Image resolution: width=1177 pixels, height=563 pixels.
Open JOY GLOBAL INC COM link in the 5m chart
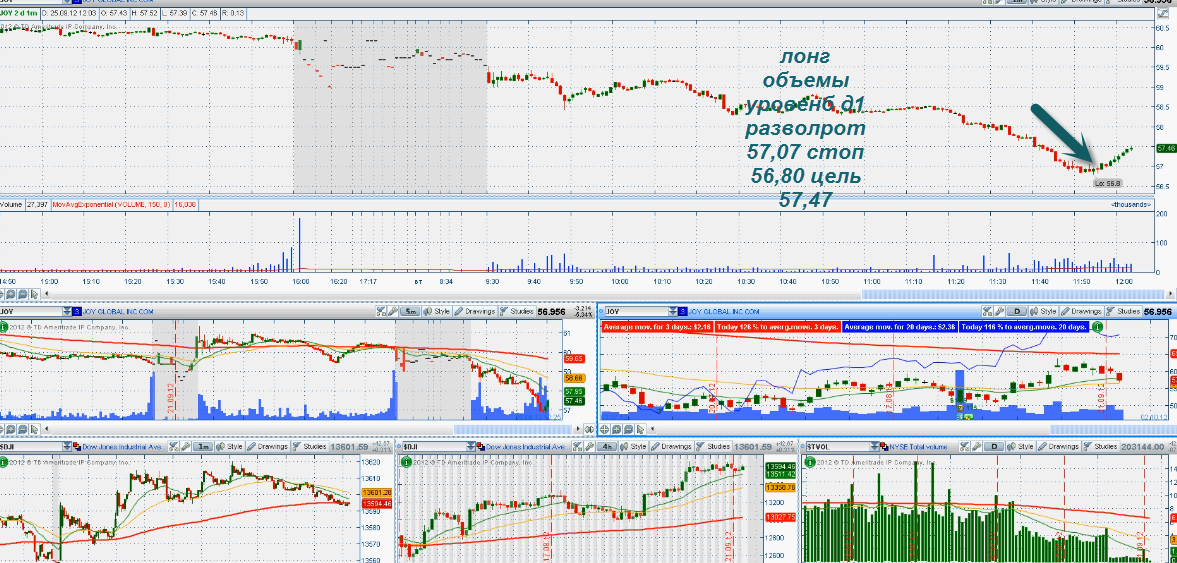(x=119, y=312)
